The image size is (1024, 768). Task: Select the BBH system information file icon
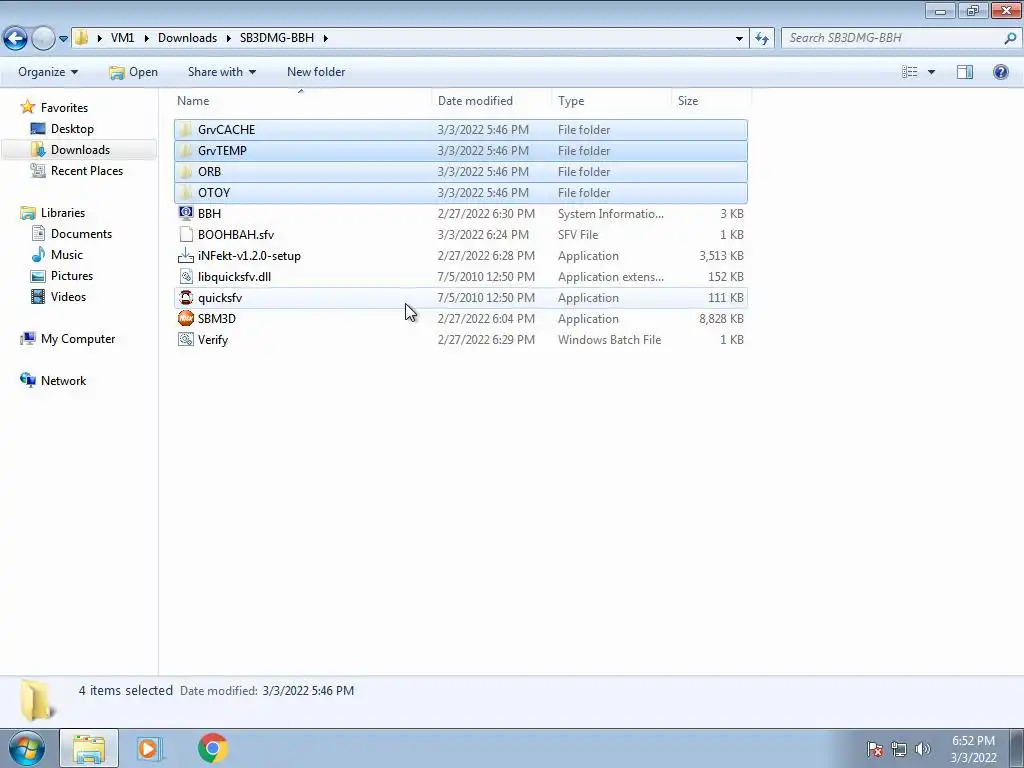coord(186,213)
